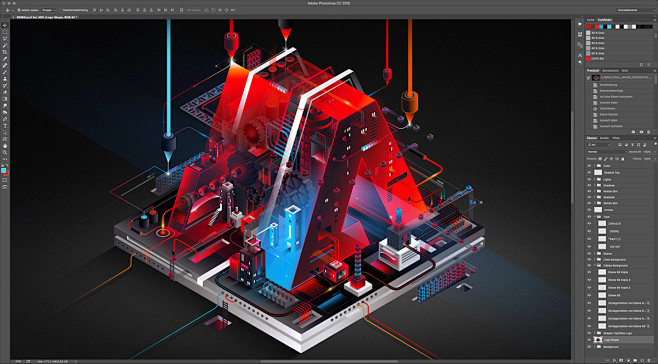
Task: Select the Zoom magnifier tool
Action: click(5, 153)
